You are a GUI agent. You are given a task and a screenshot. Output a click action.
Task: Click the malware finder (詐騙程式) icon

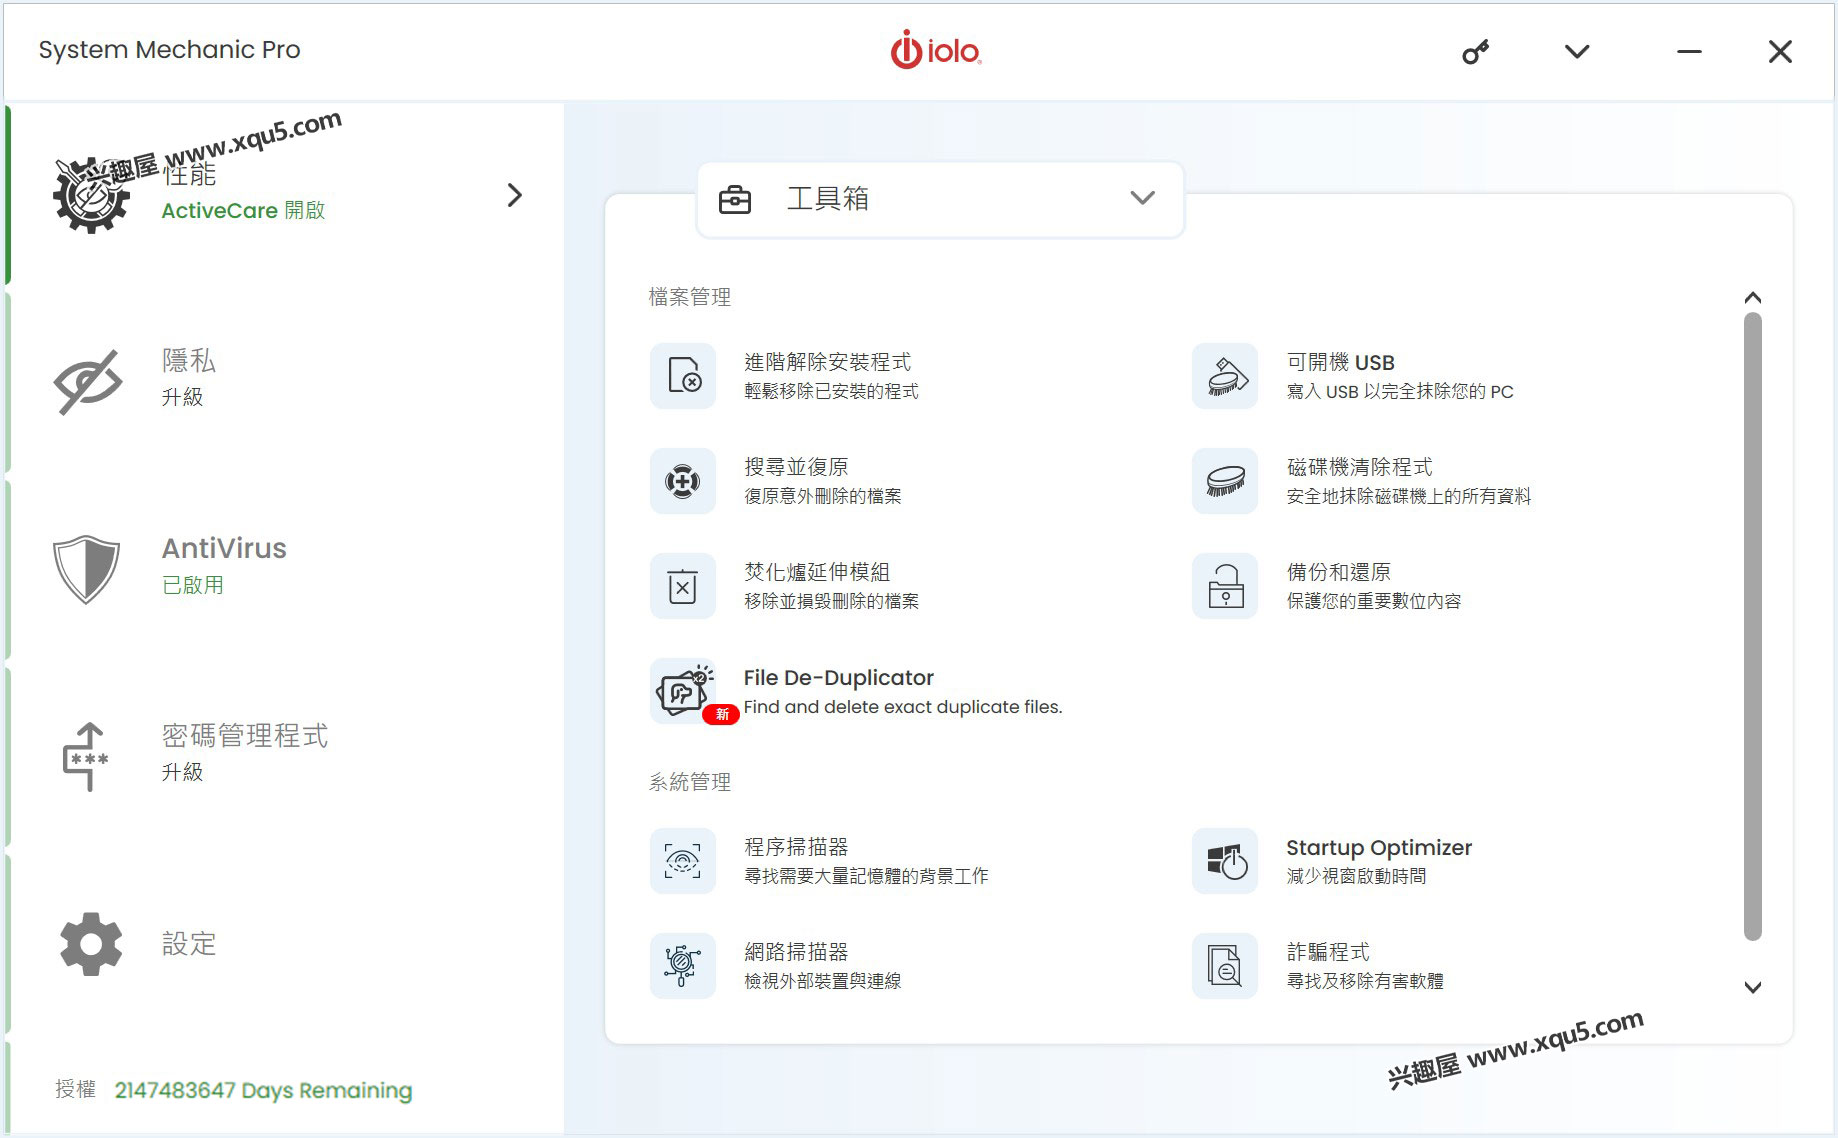(x=1225, y=966)
